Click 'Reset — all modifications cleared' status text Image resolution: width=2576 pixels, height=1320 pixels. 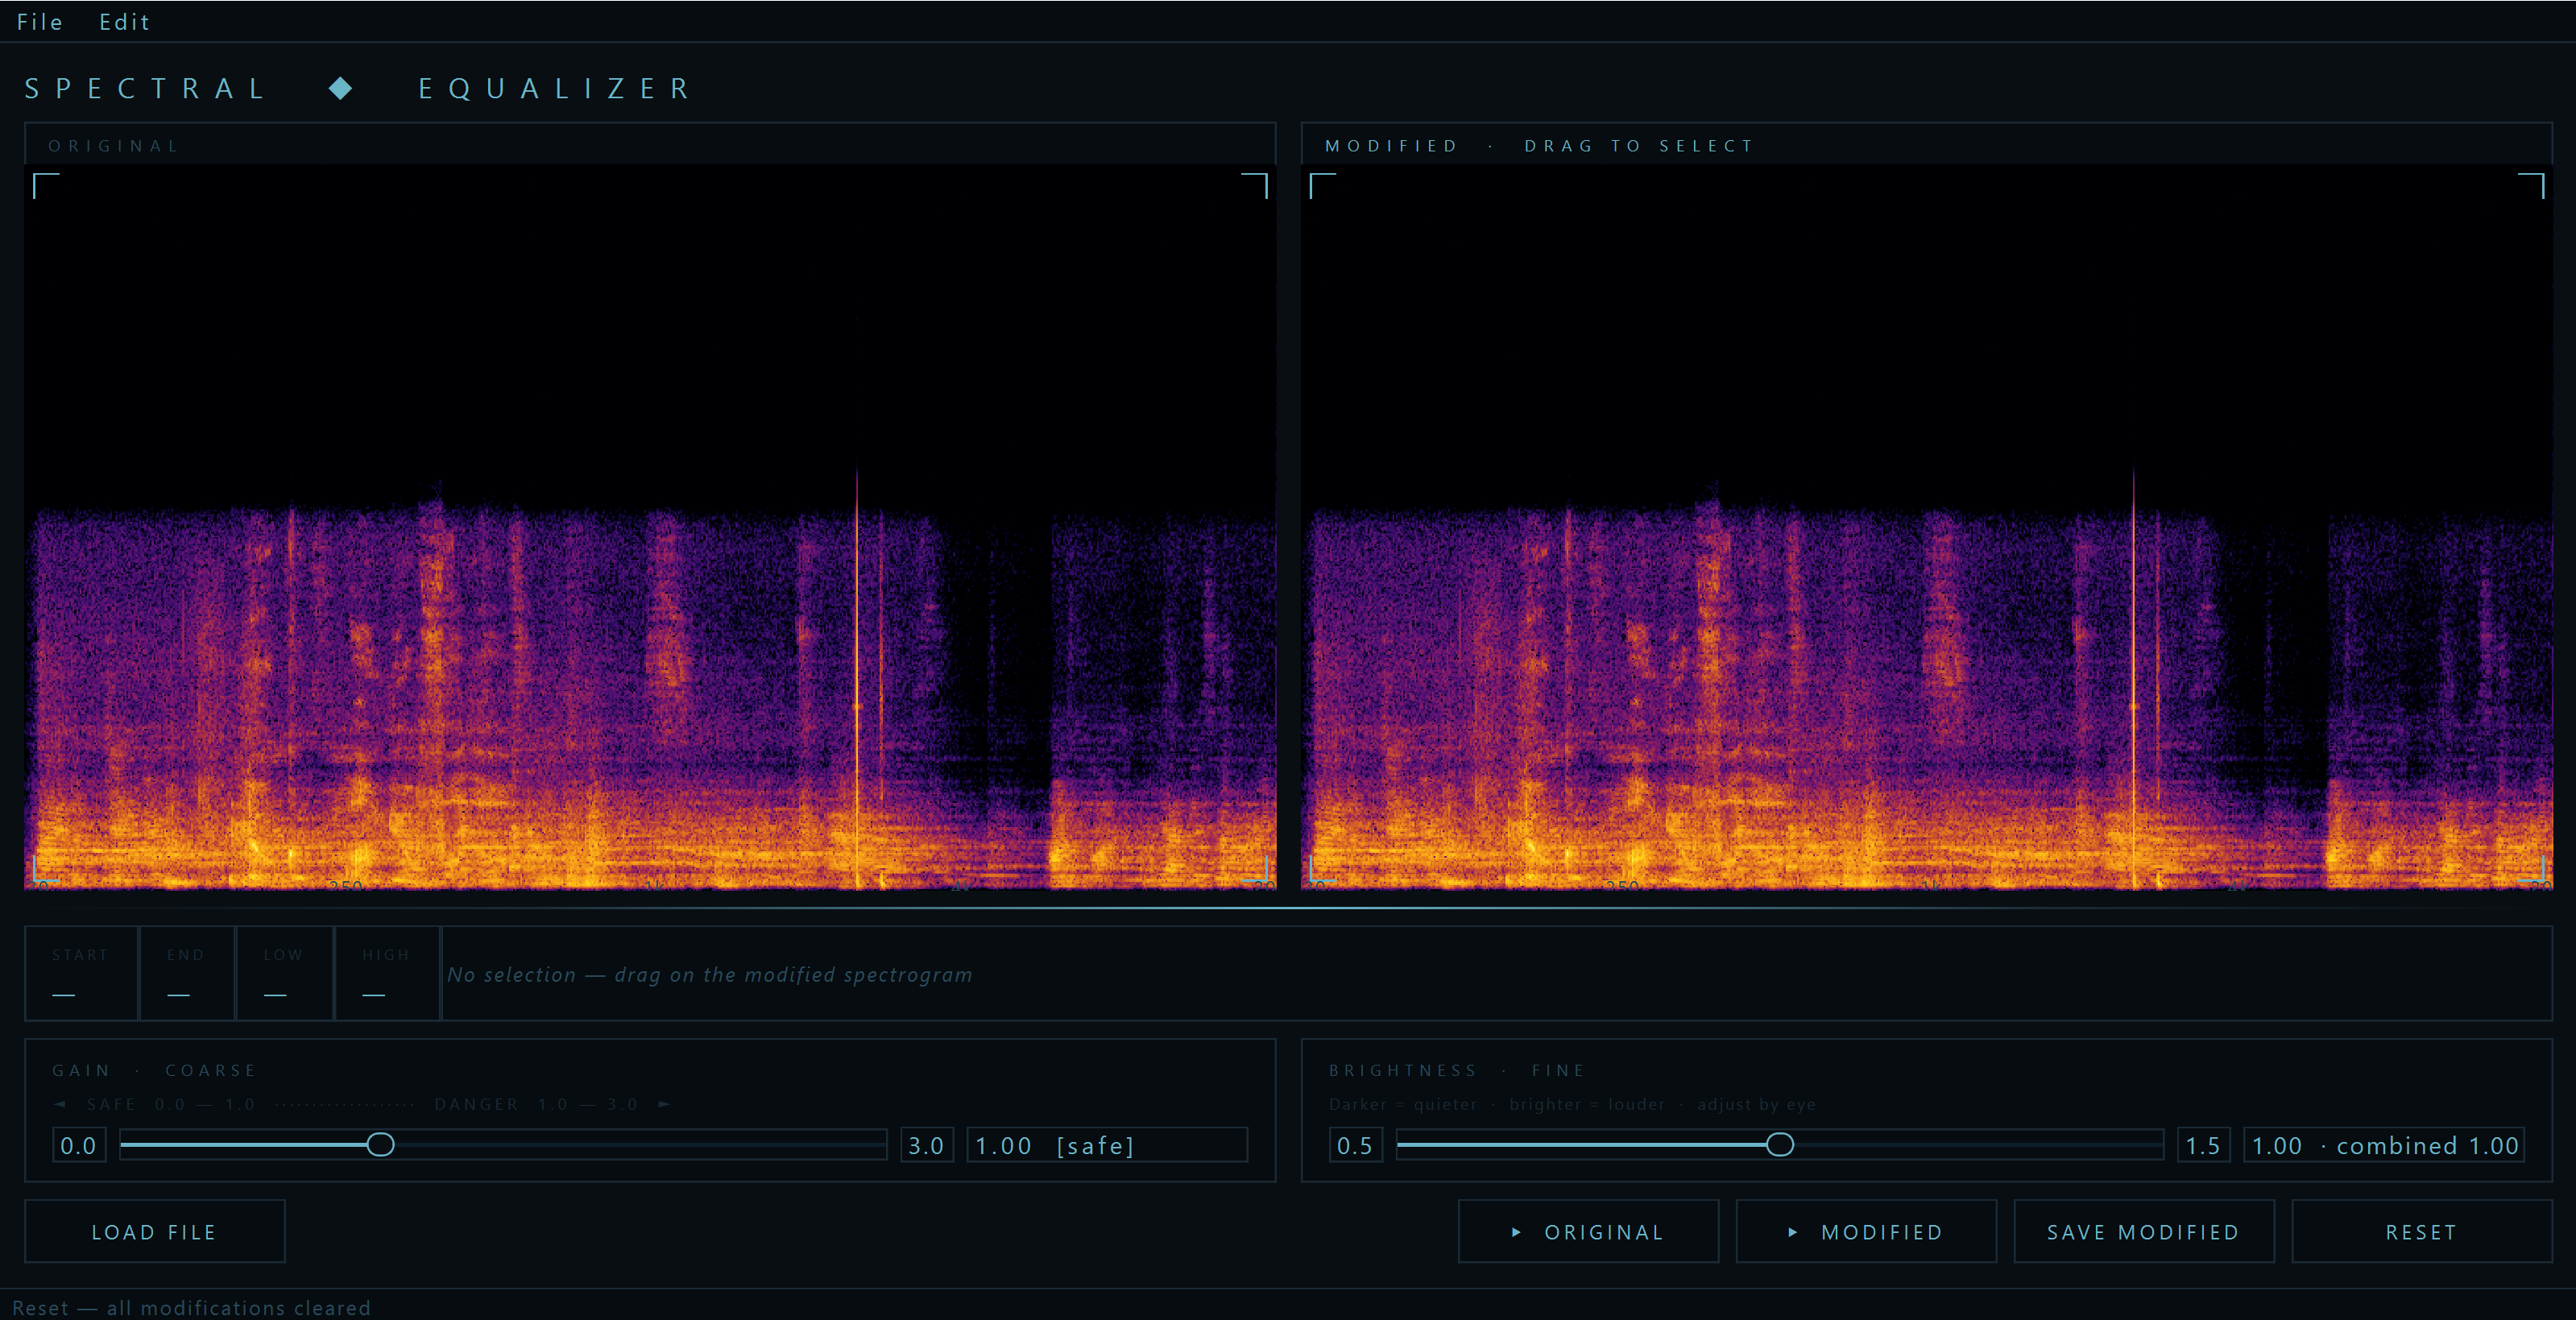[191, 1308]
